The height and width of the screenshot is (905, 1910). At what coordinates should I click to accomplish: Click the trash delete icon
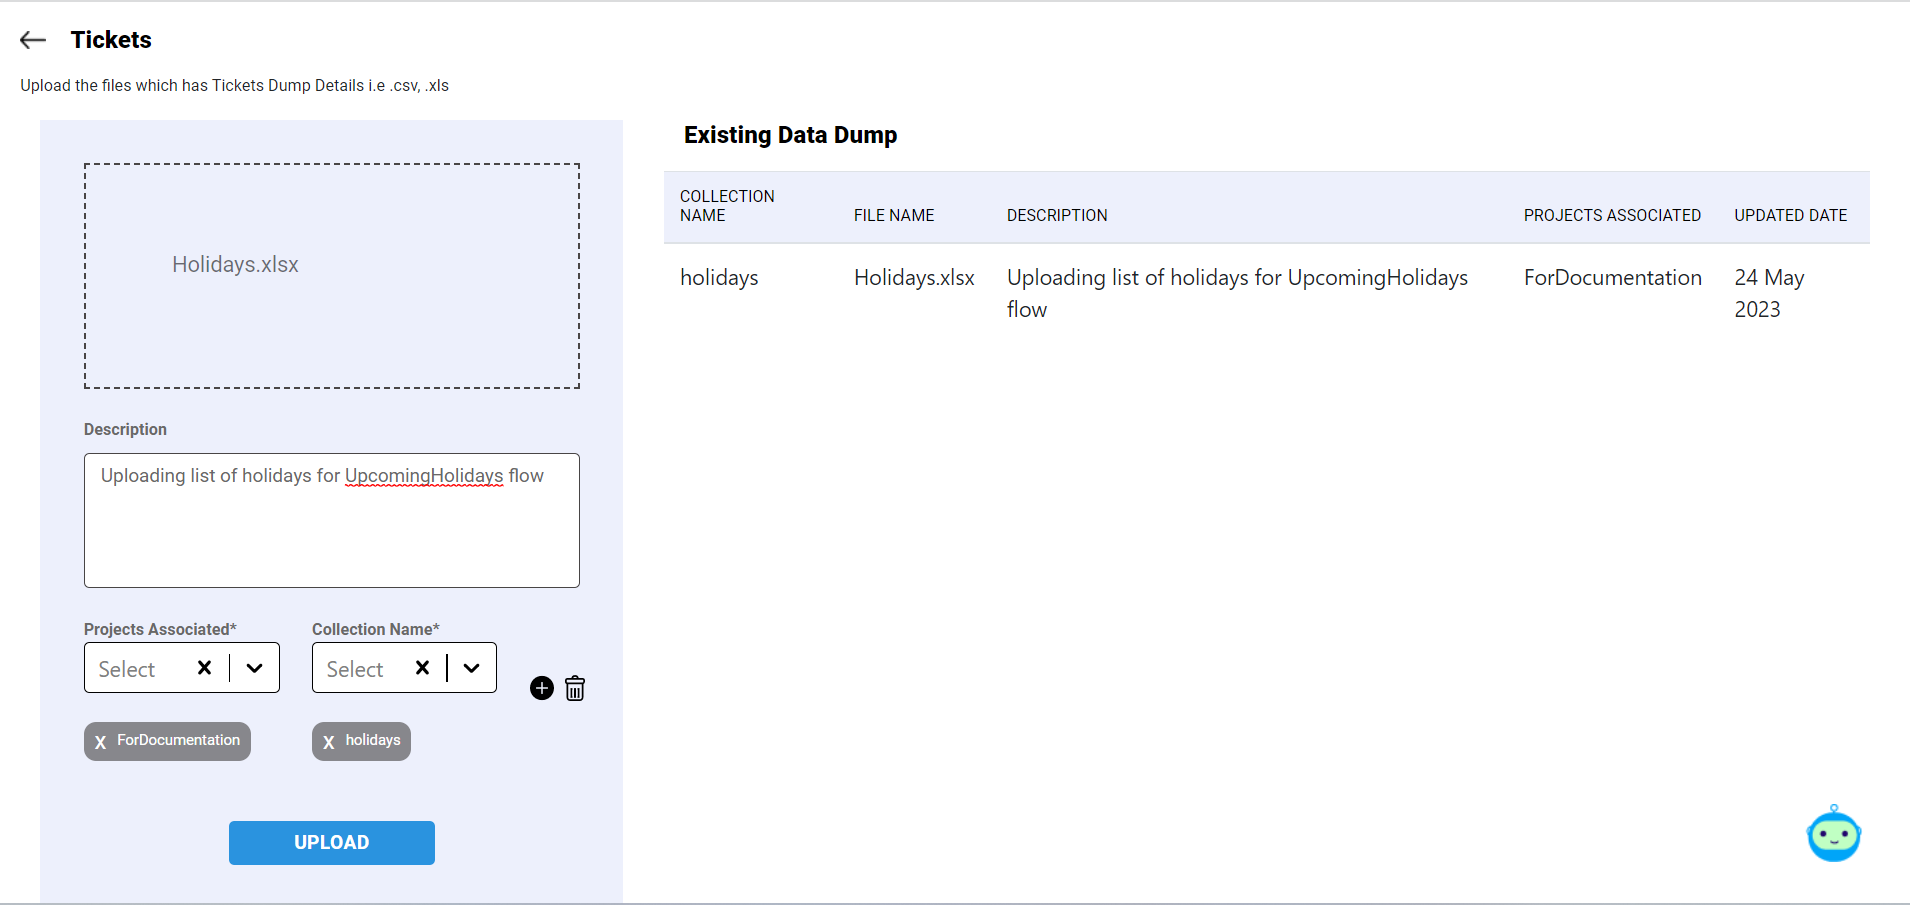pos(575,688)
